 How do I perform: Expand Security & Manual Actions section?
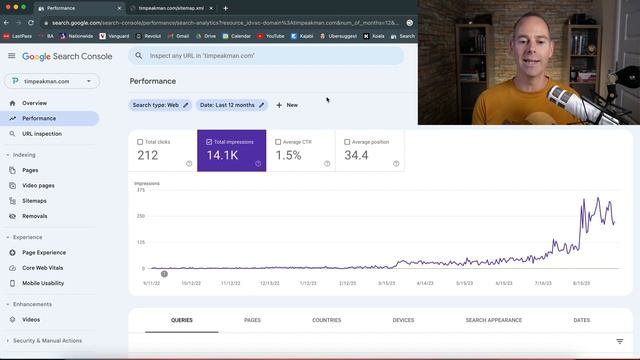pos(8,341)
